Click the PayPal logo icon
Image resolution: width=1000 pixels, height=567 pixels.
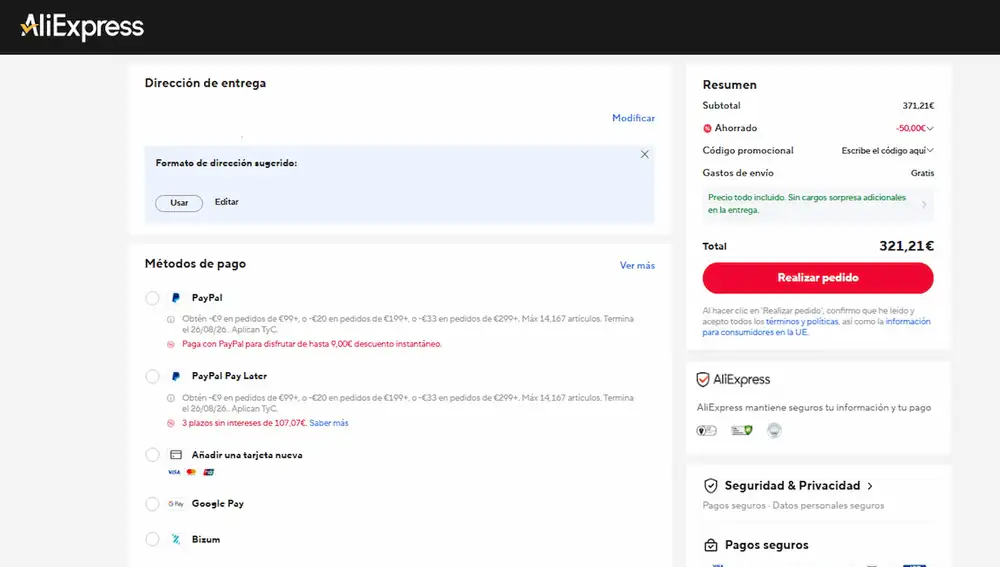[176, 298]
